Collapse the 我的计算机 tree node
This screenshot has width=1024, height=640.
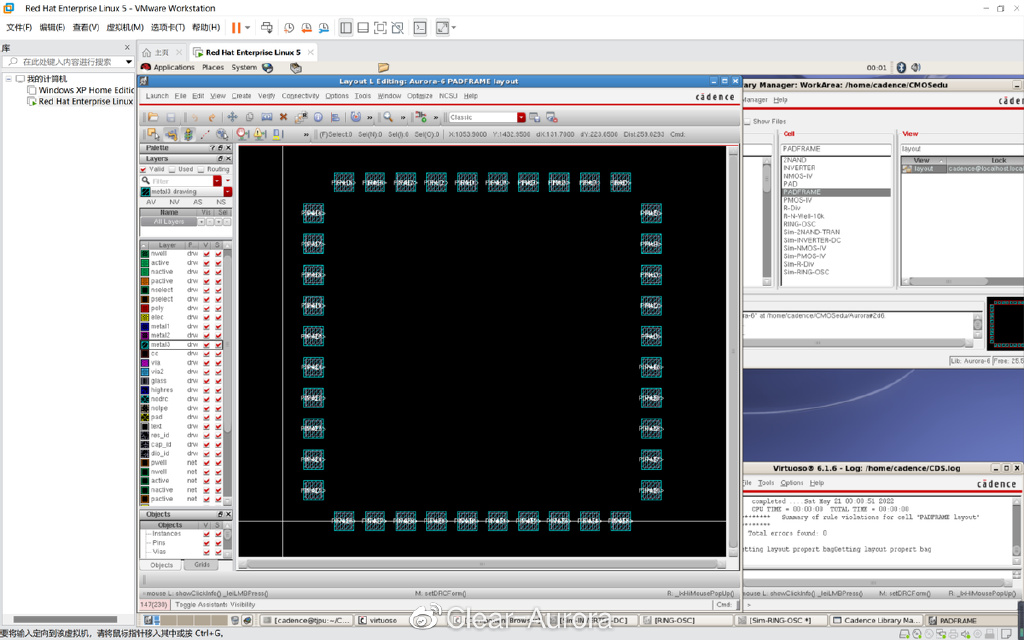8,79
